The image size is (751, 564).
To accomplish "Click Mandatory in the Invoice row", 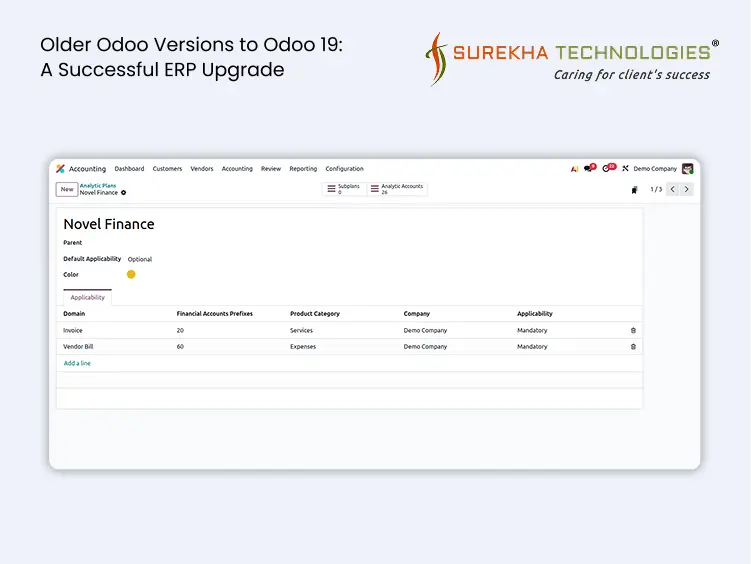I will pos(532,330).
